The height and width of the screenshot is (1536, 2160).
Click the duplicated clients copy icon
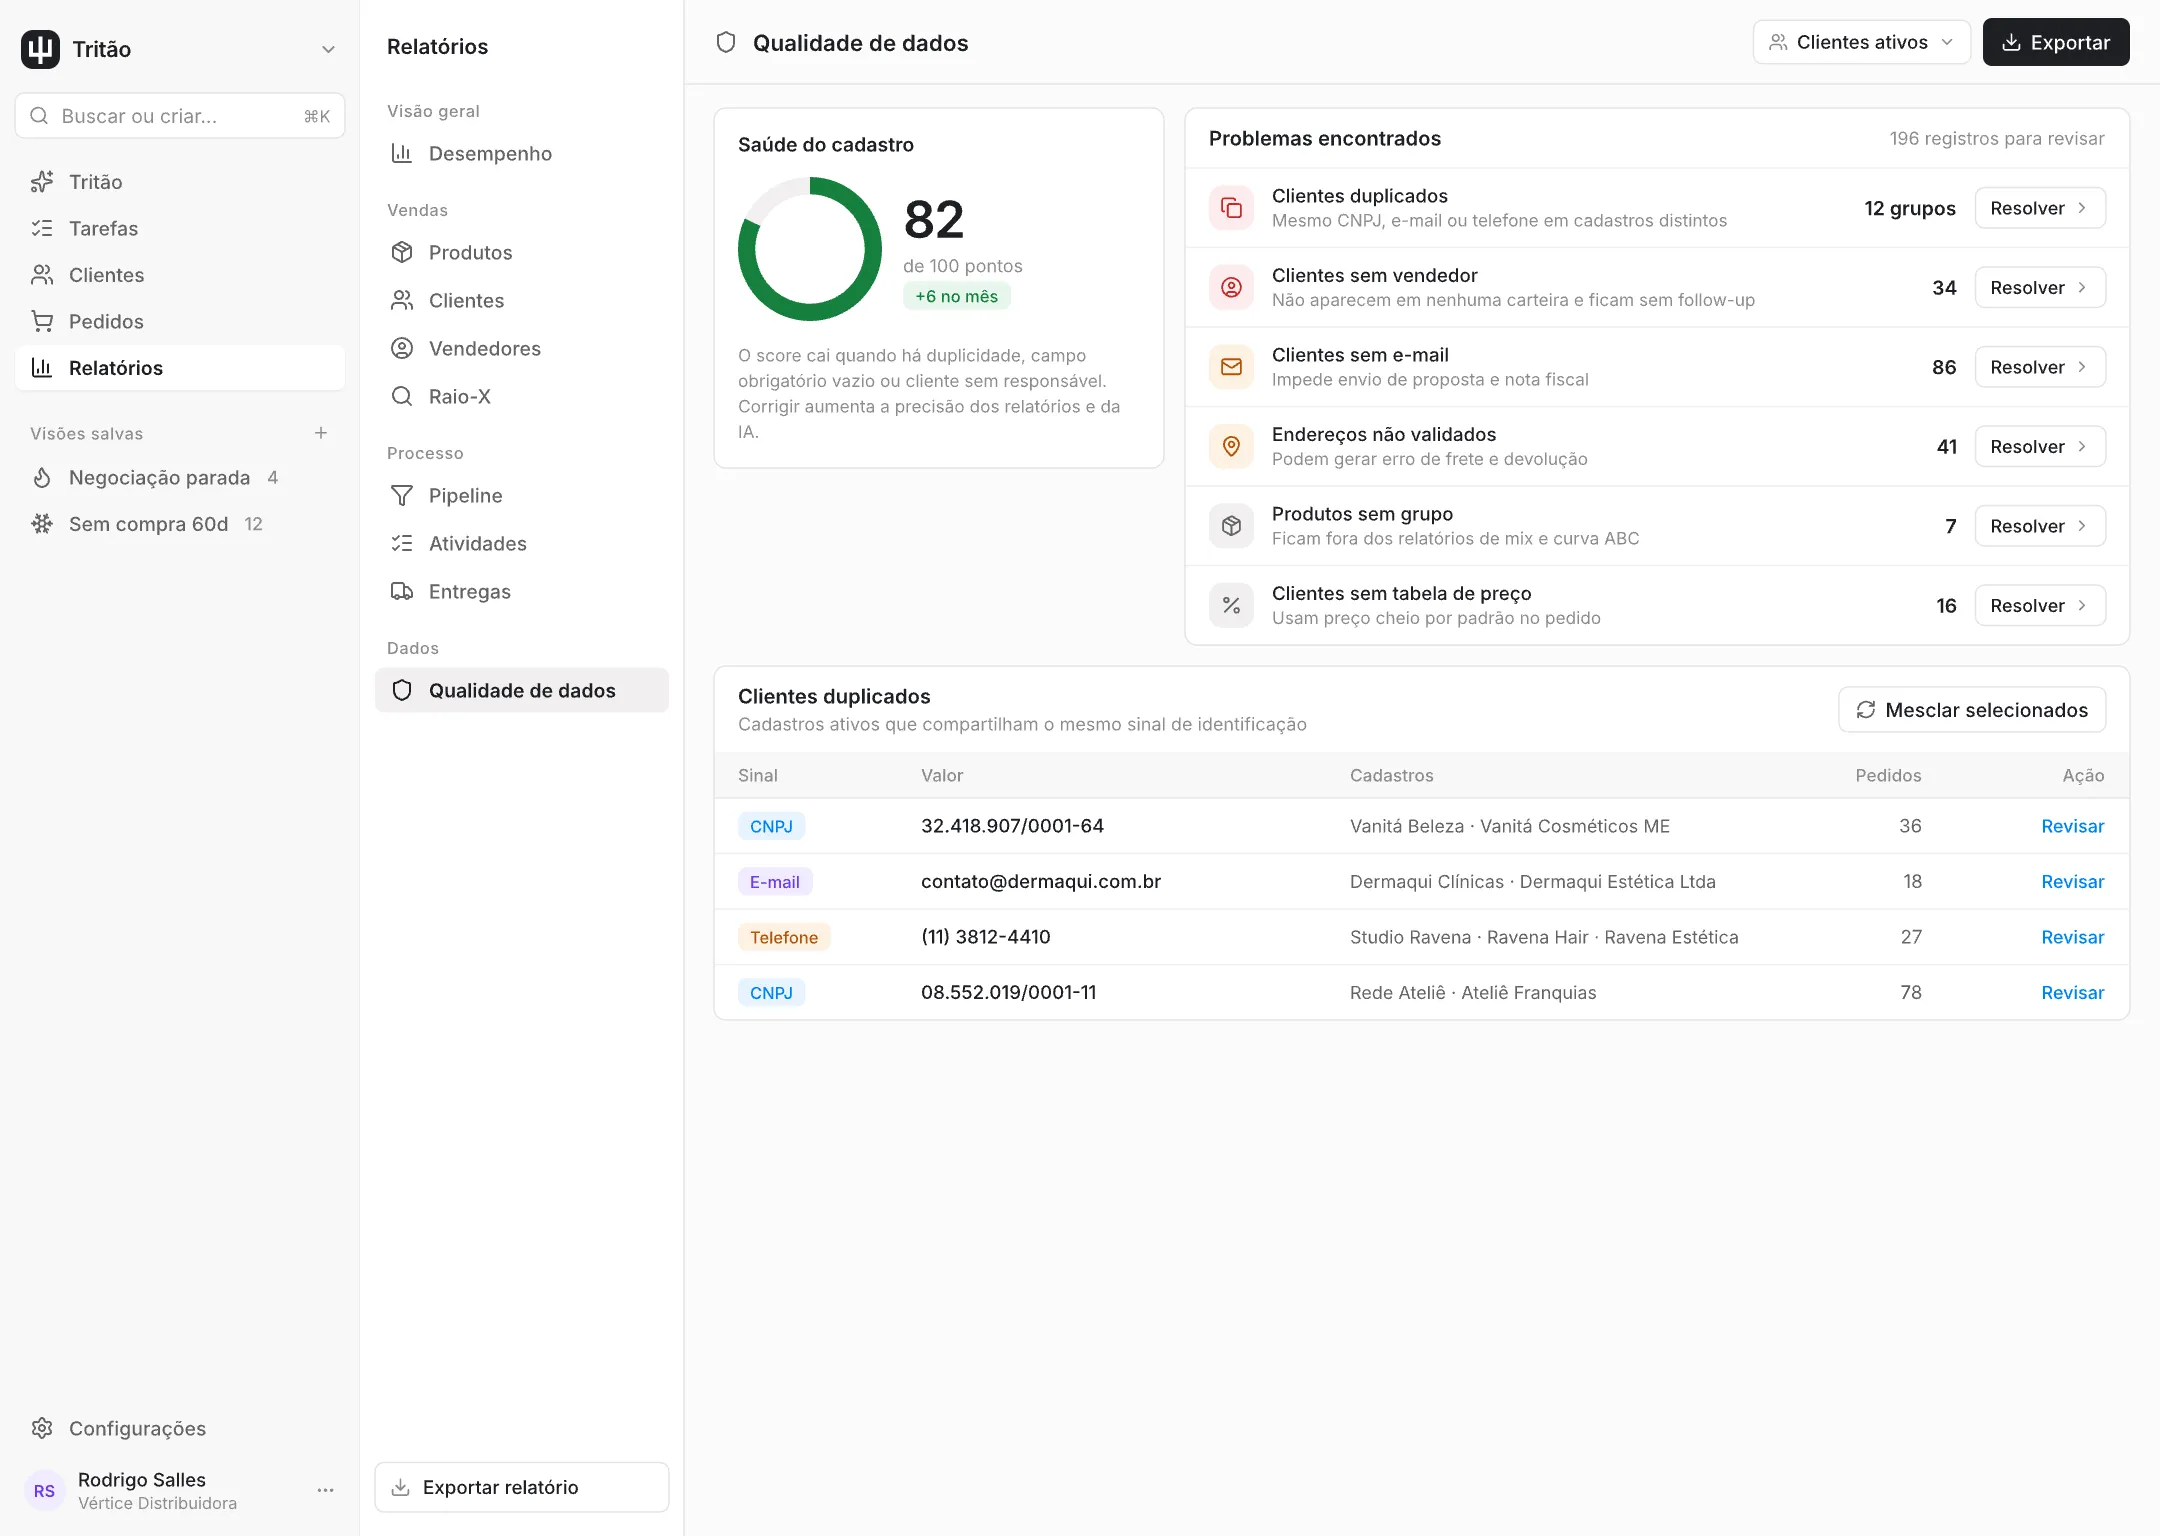pyautogui.click(x=1231, y=208)
